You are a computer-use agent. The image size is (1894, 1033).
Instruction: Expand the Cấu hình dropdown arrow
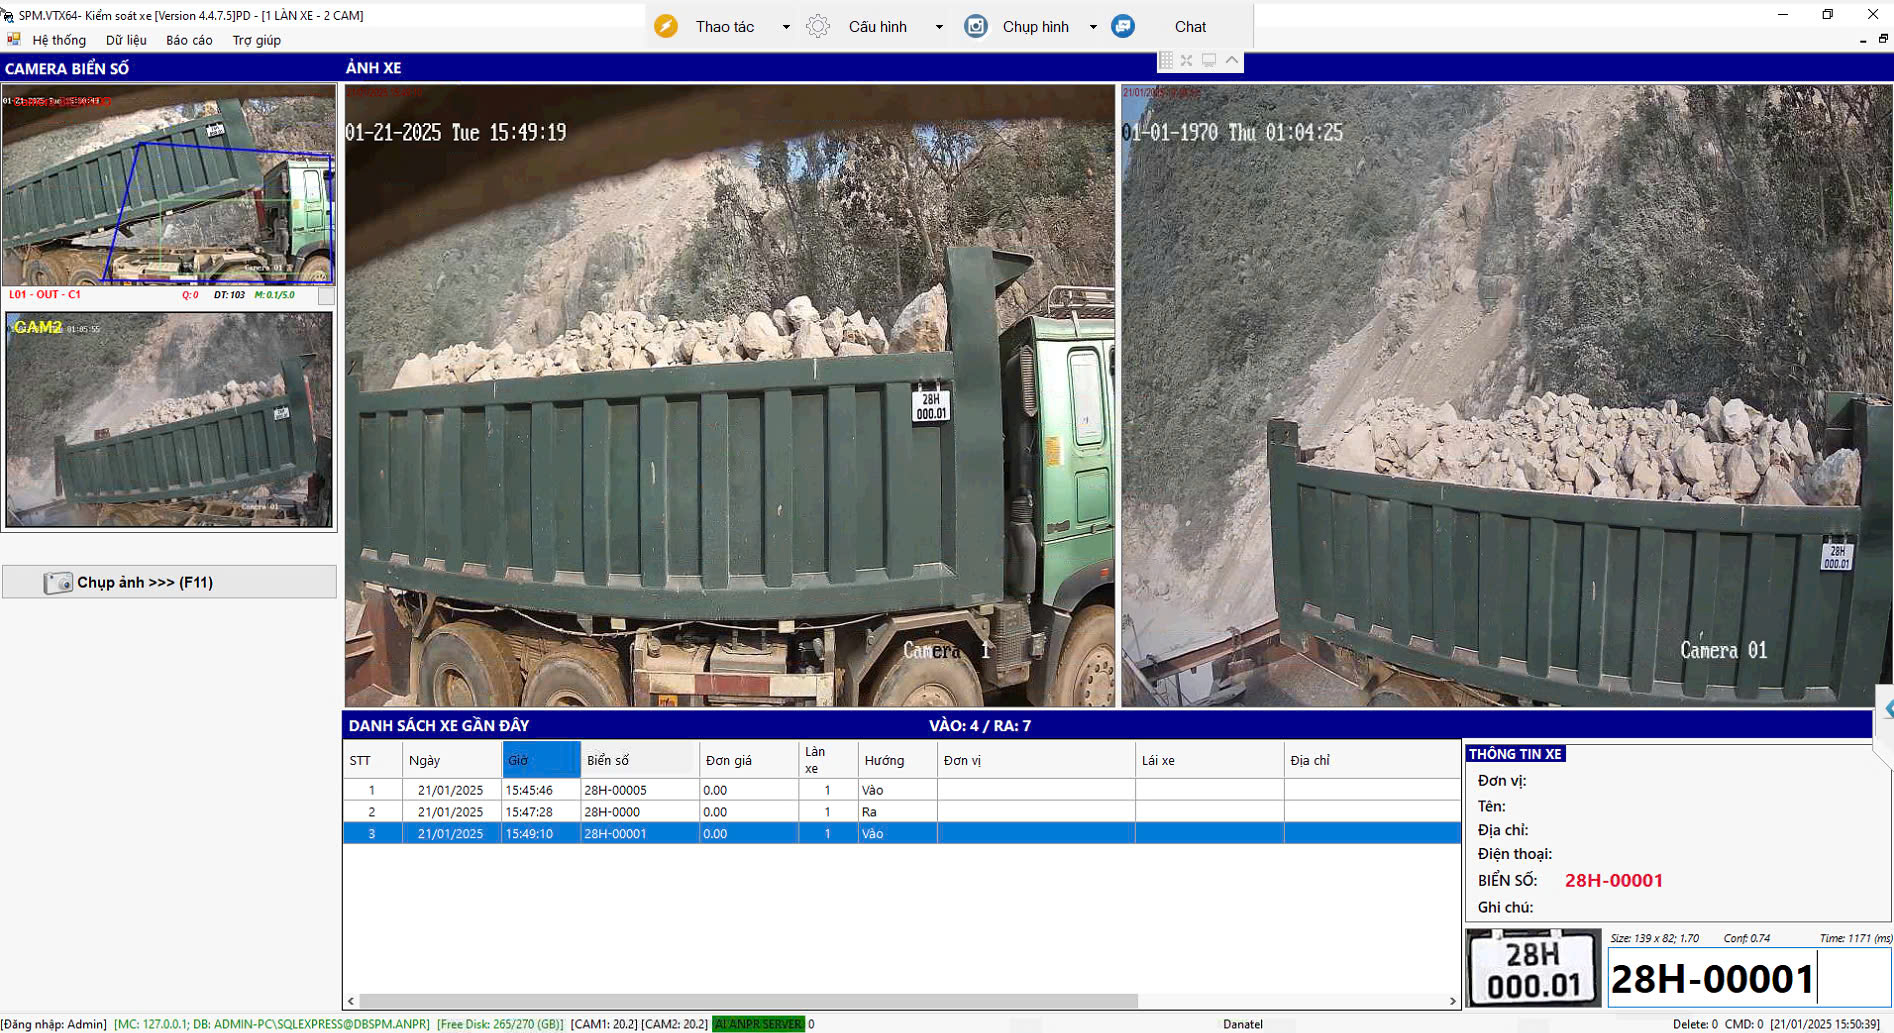939,27
